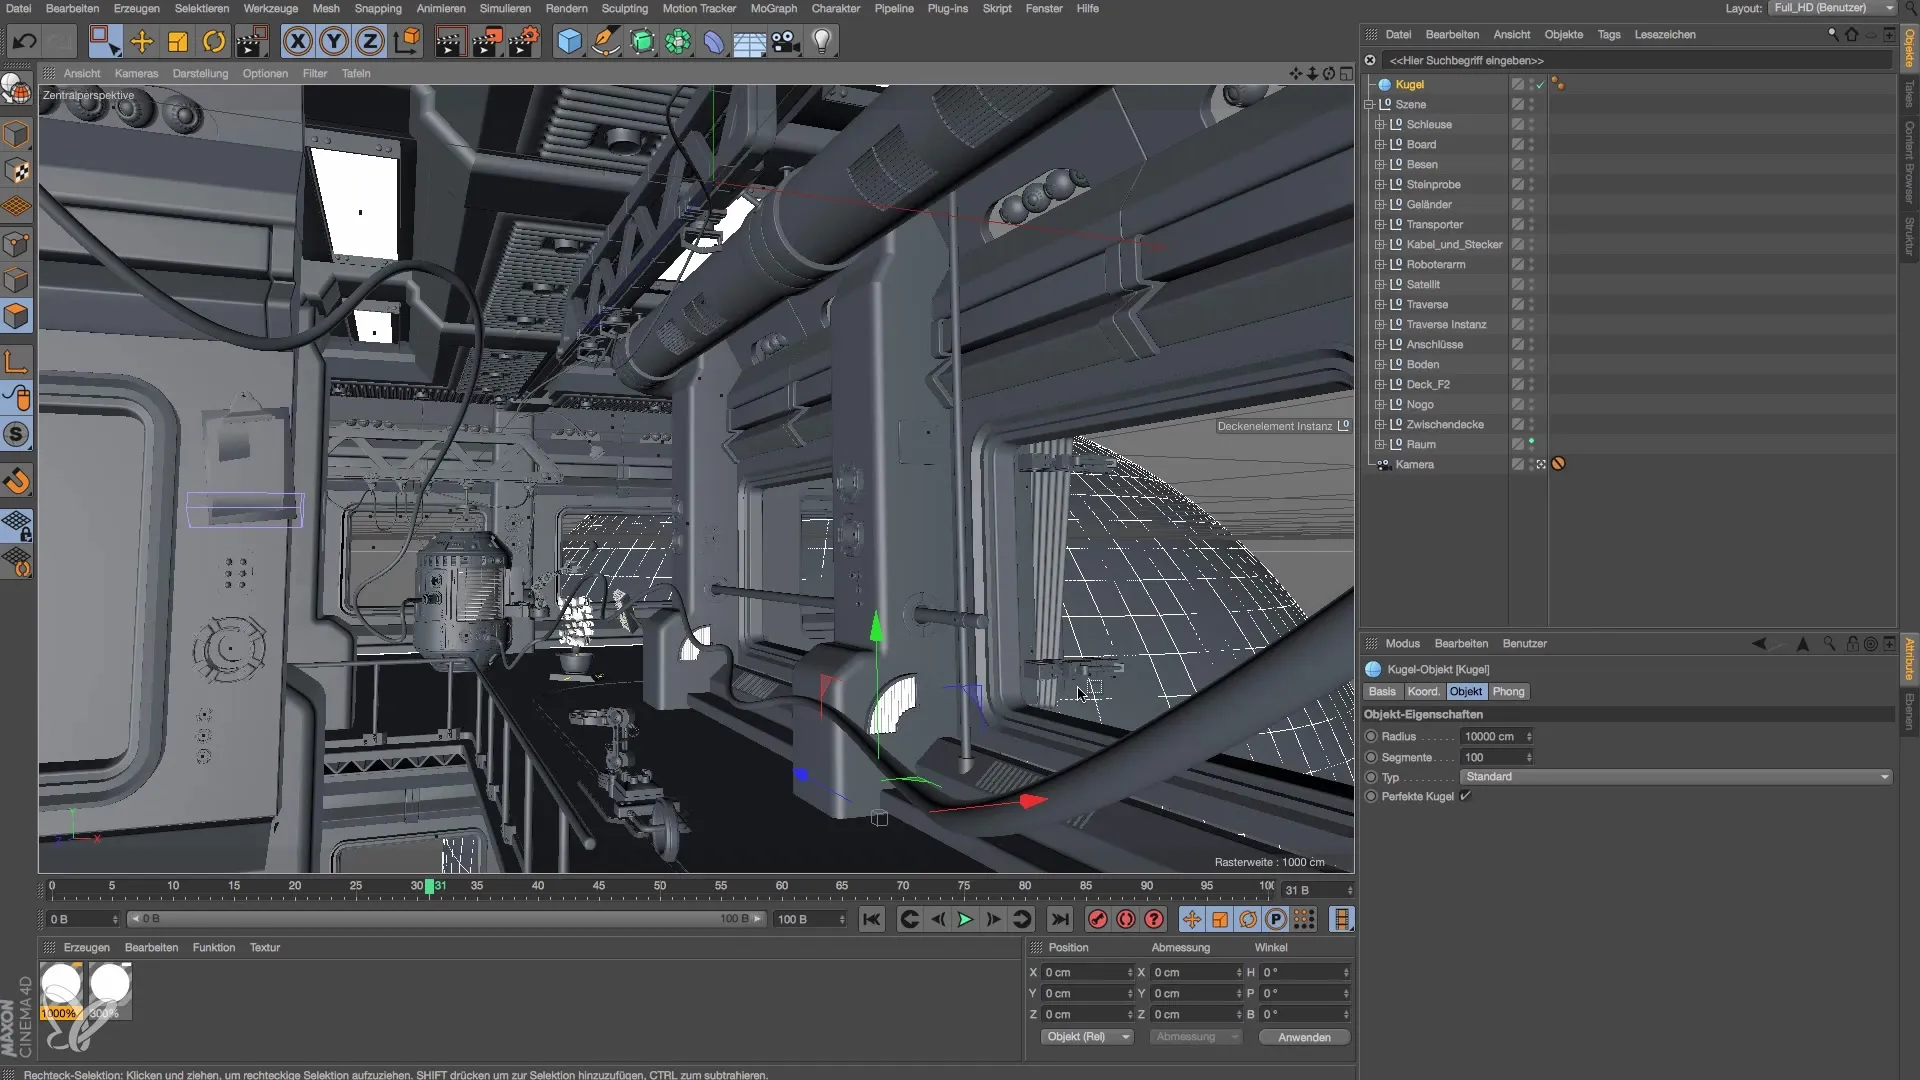
Task: Click the coordinate system icon
Action: [407, 41]
